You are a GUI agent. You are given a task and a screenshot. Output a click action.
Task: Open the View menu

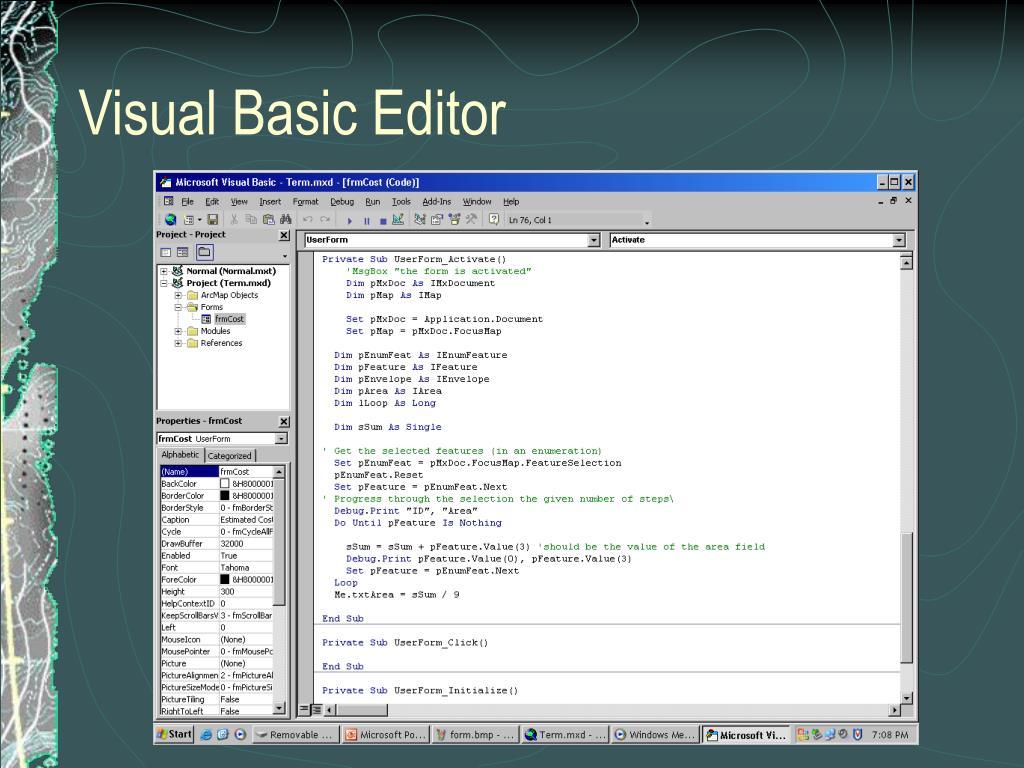(239, 202)
